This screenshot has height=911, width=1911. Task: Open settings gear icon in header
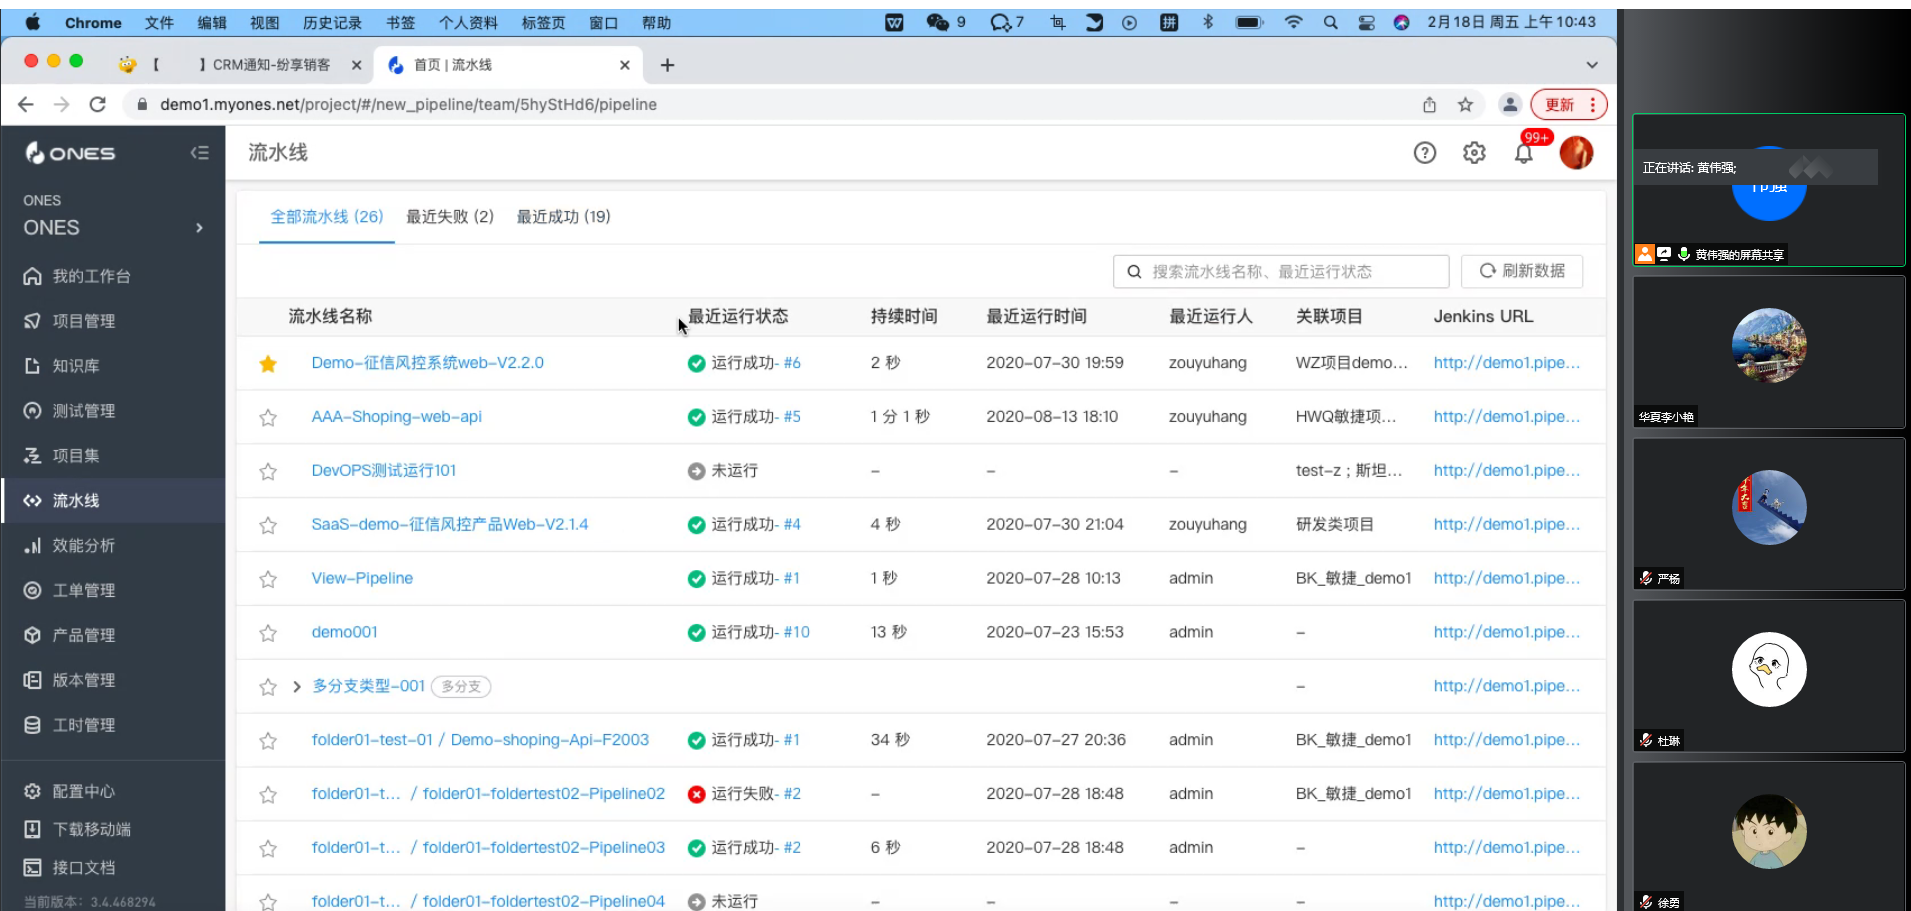tap(1474, 153)
